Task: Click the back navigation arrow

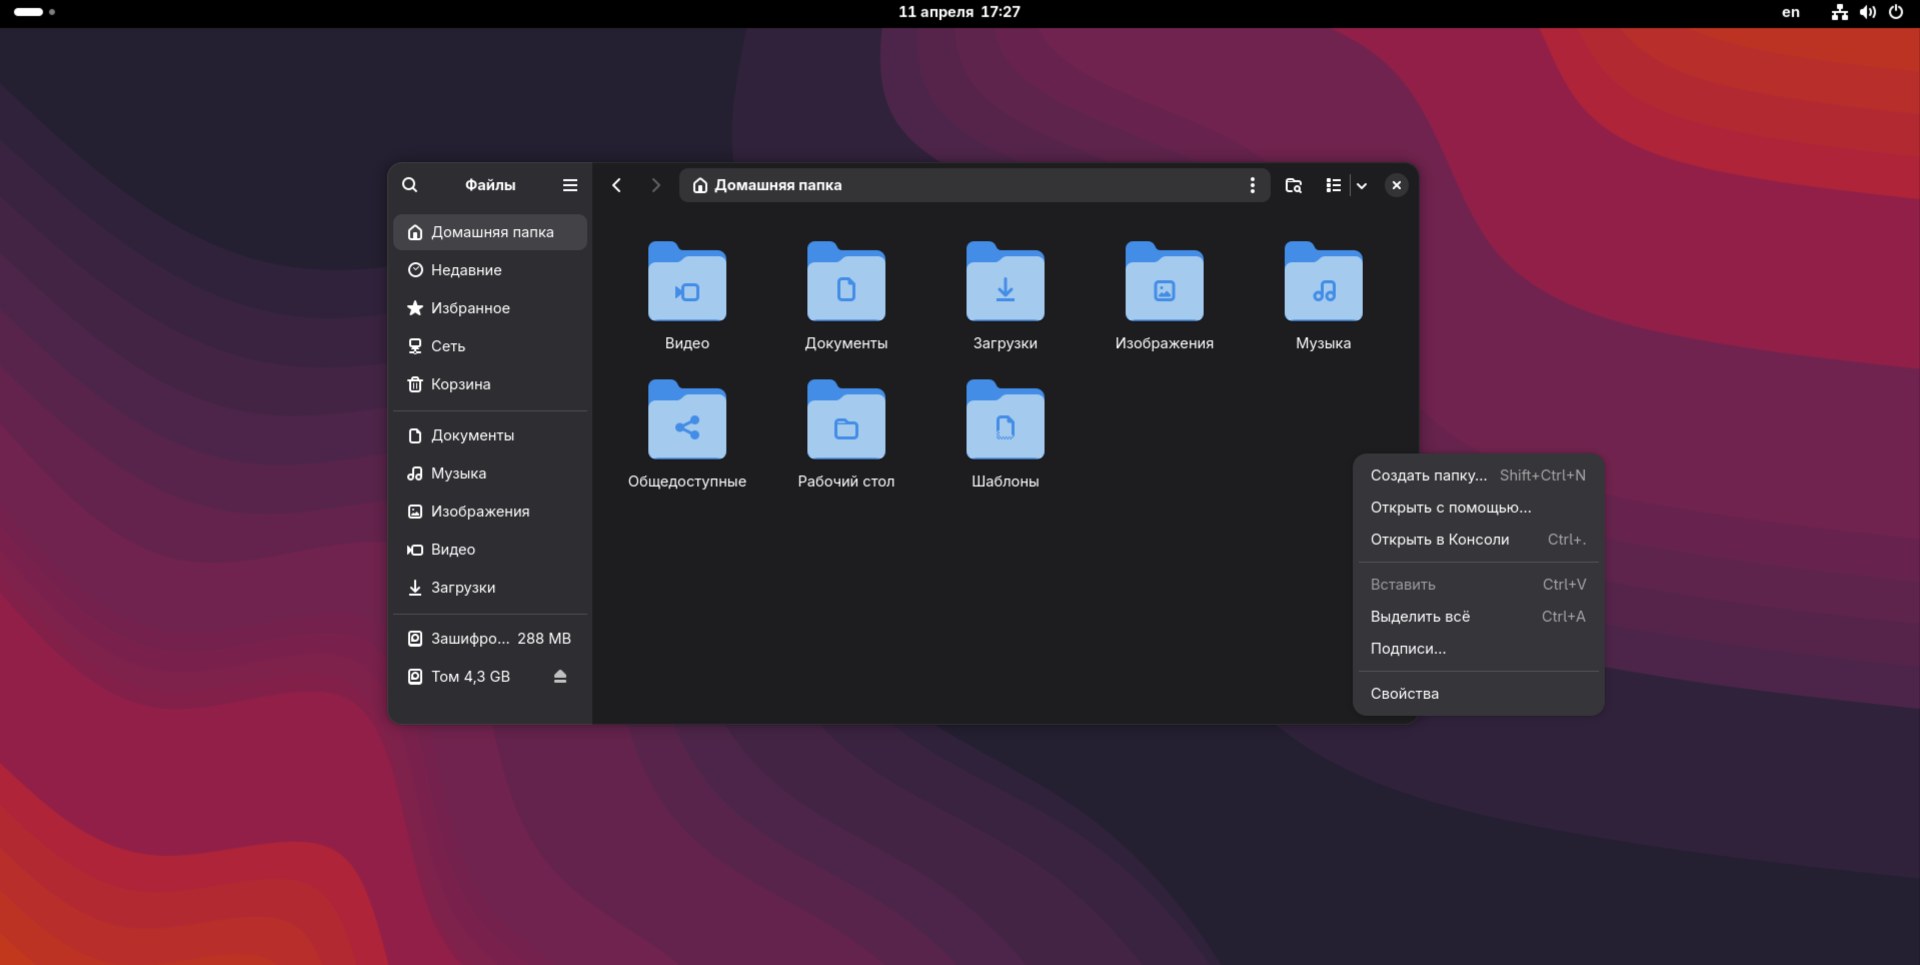Action: [x=616, y=185]
